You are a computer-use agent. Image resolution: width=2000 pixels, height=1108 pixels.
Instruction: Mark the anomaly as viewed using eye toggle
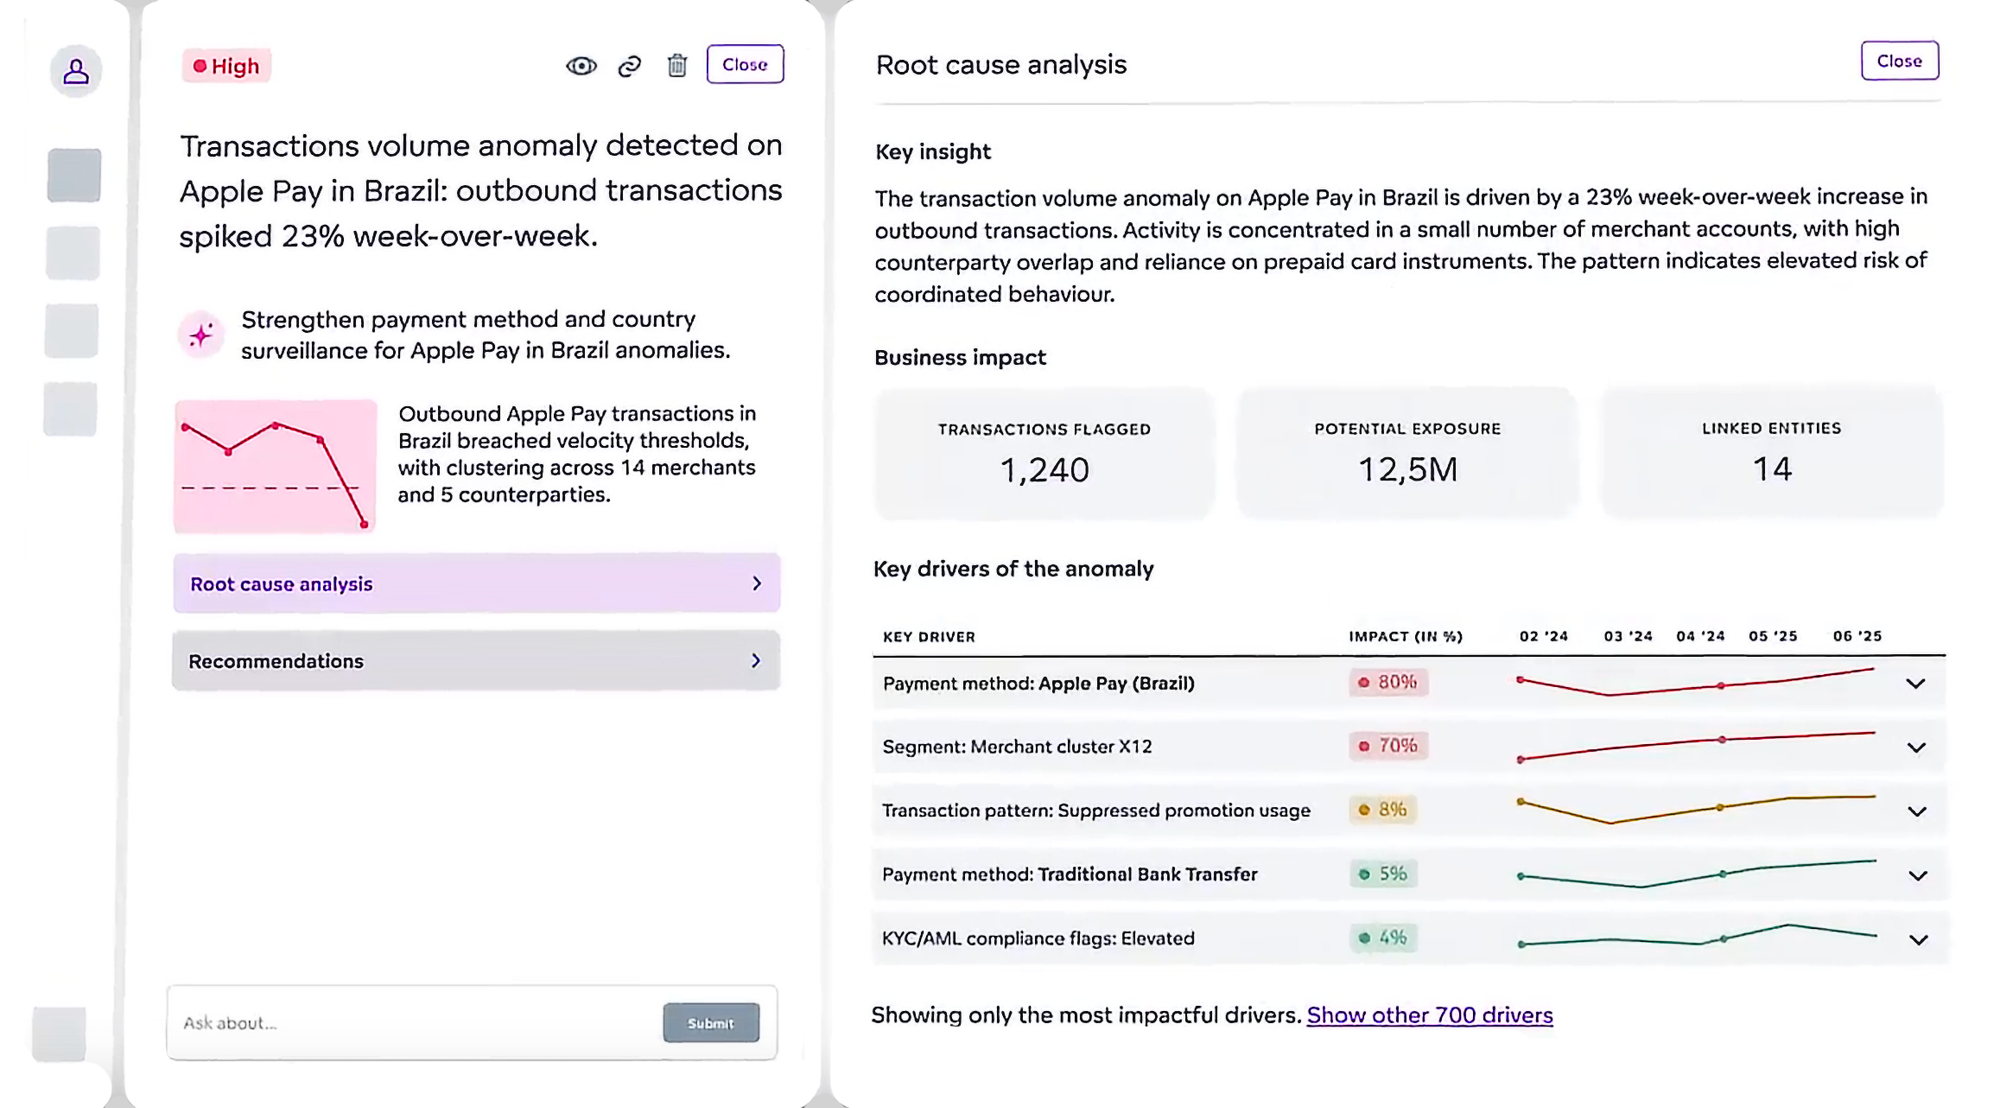point(582,64)
